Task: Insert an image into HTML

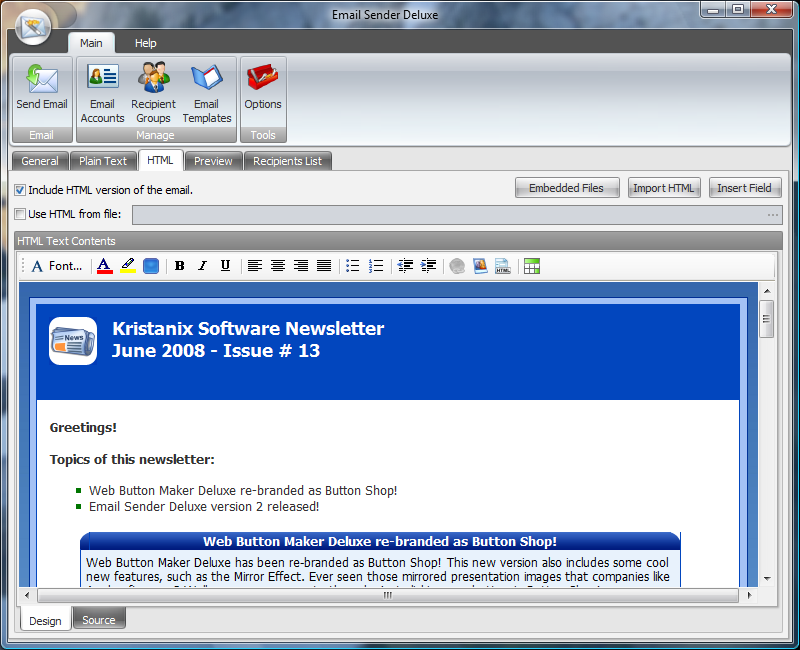Action: coord(480,266)
